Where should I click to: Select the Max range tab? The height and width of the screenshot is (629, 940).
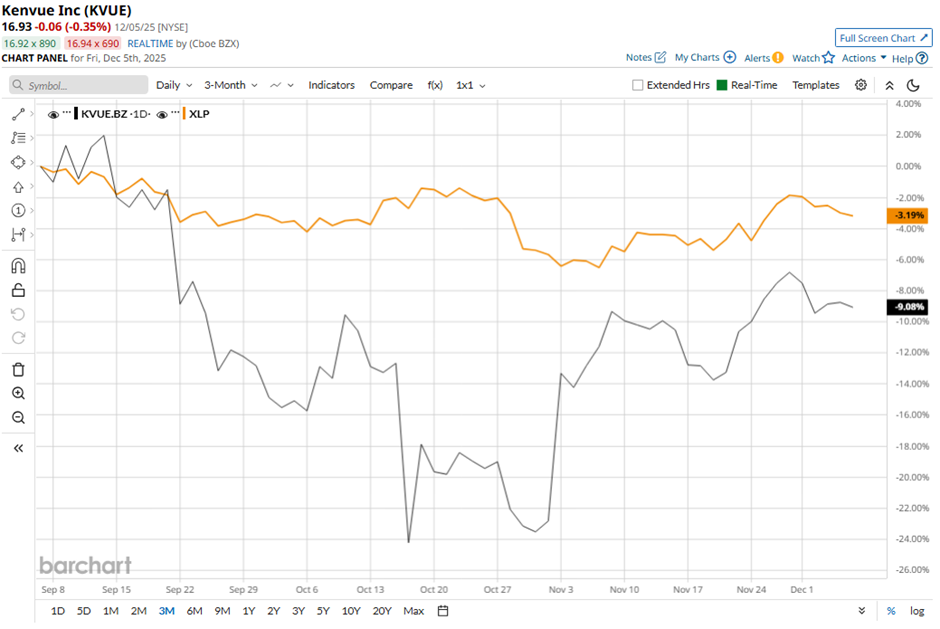point(414,611)
